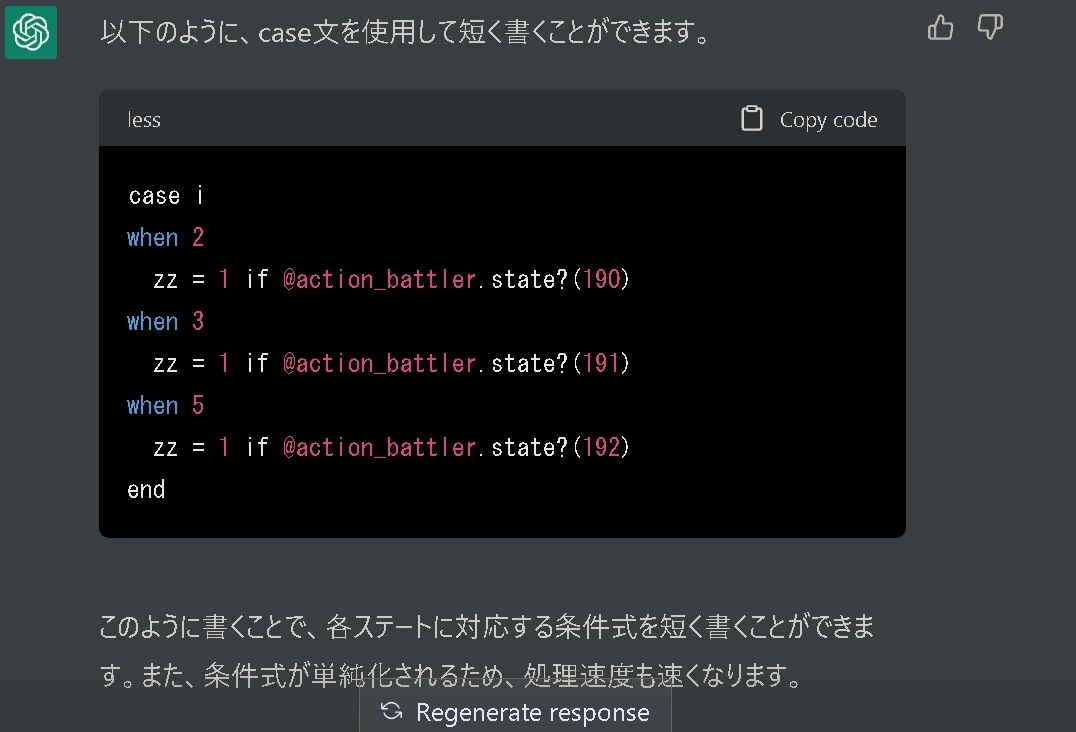The height and width of the screenshot is (732, 1076).
Task: Click the "when 3" line in the code
Action: click(x=166, y=322)
